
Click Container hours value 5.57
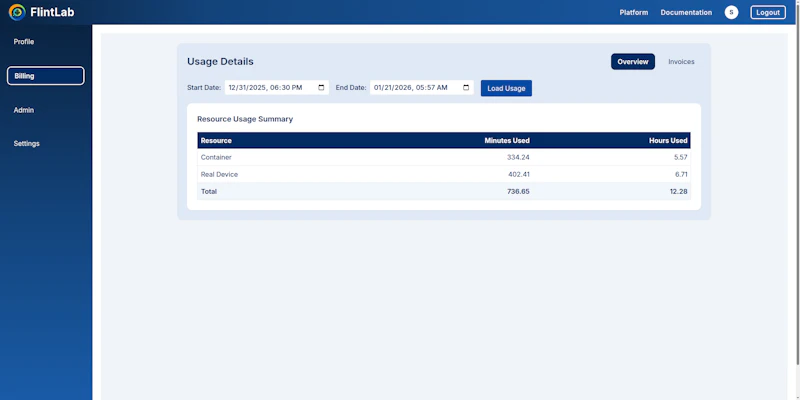681,157
